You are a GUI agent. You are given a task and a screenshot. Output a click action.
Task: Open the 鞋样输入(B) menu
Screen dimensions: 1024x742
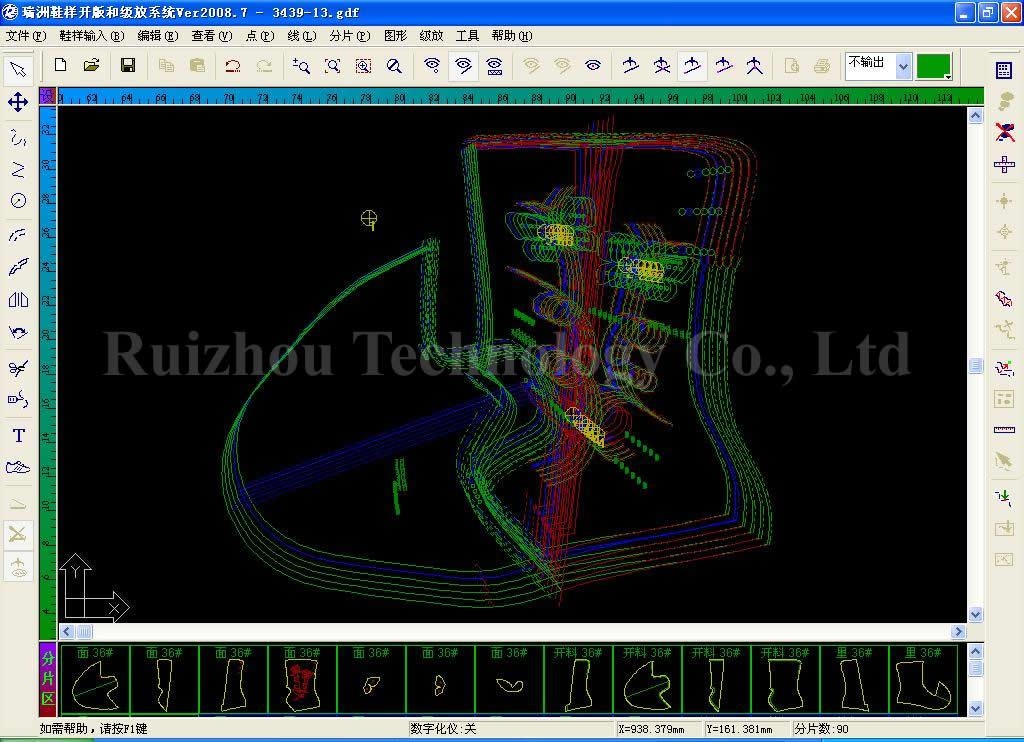coord(91,36)
